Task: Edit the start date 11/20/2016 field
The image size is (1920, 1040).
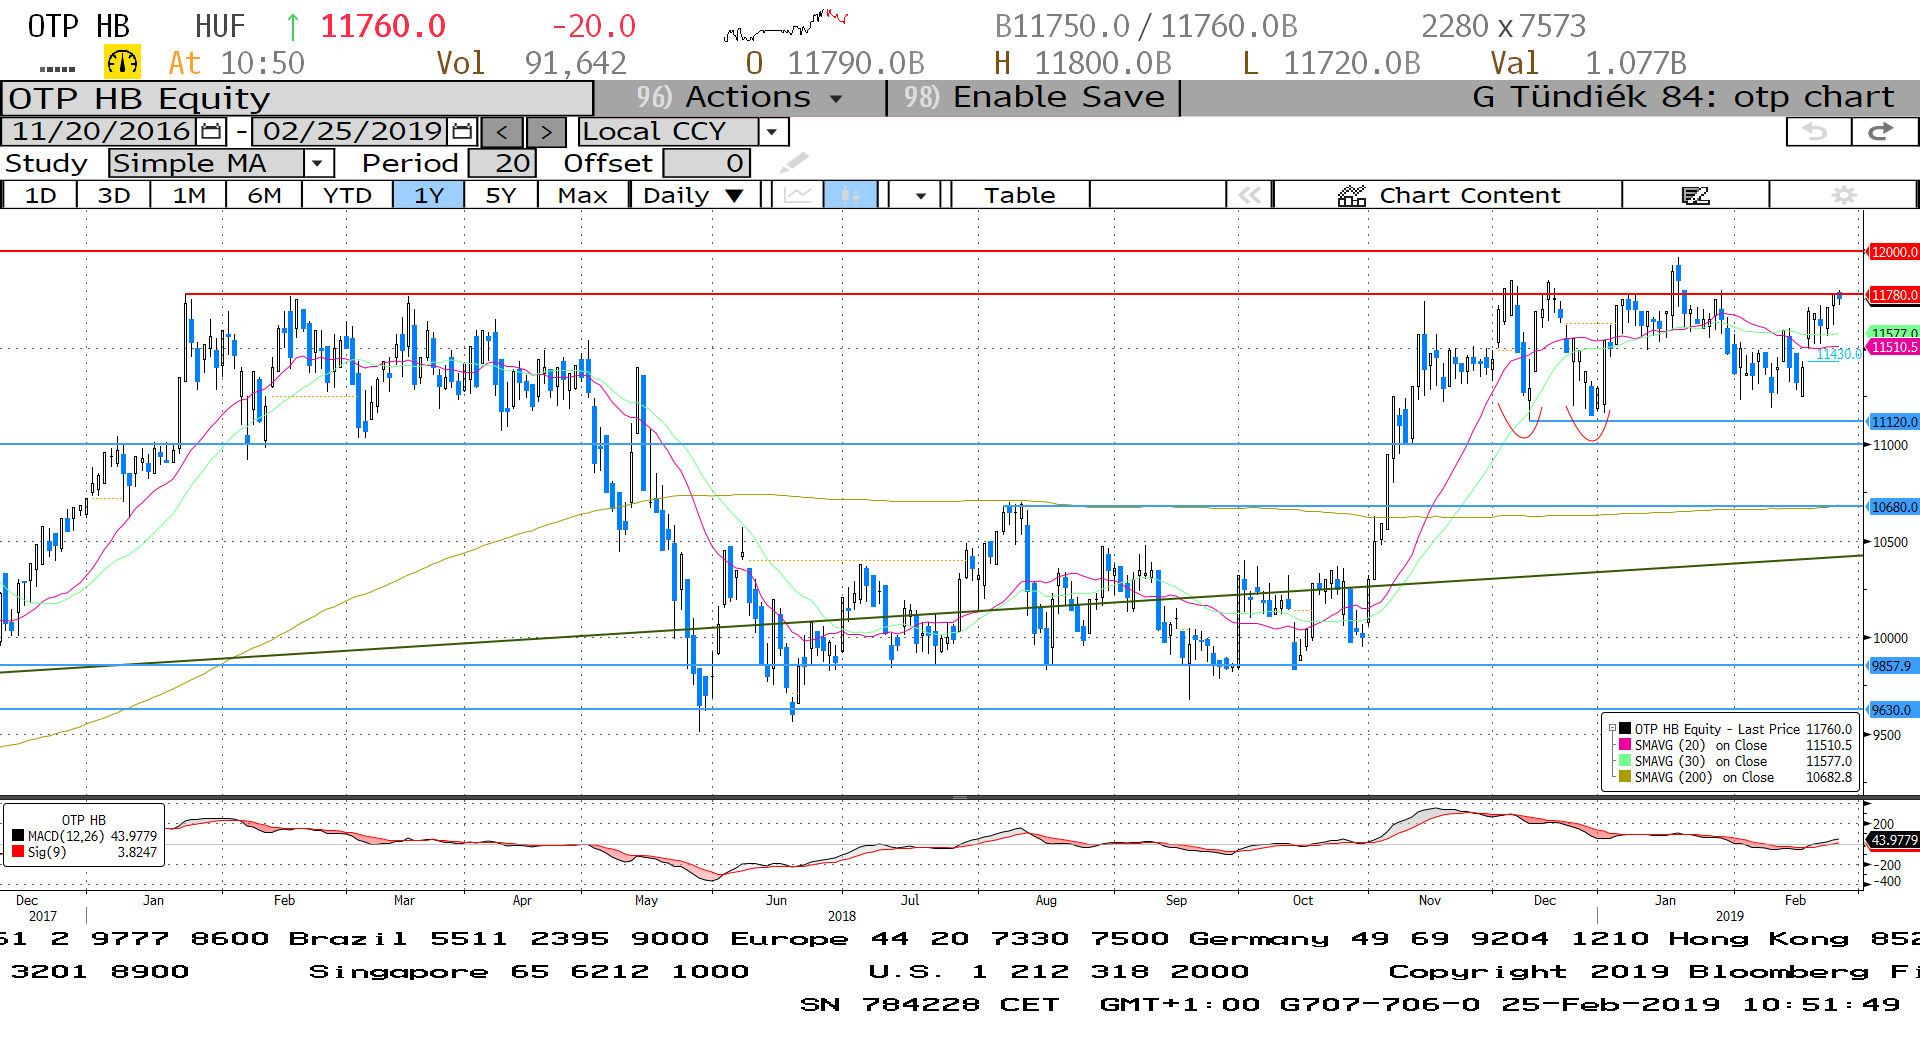Action: pyautogui.click(x=101, y=131)
